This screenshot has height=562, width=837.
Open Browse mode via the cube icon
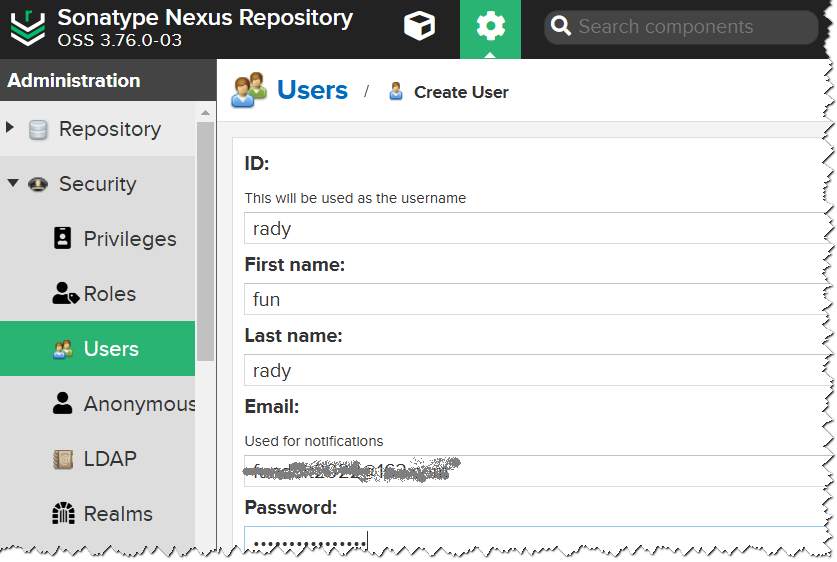[x=420, y=26]
